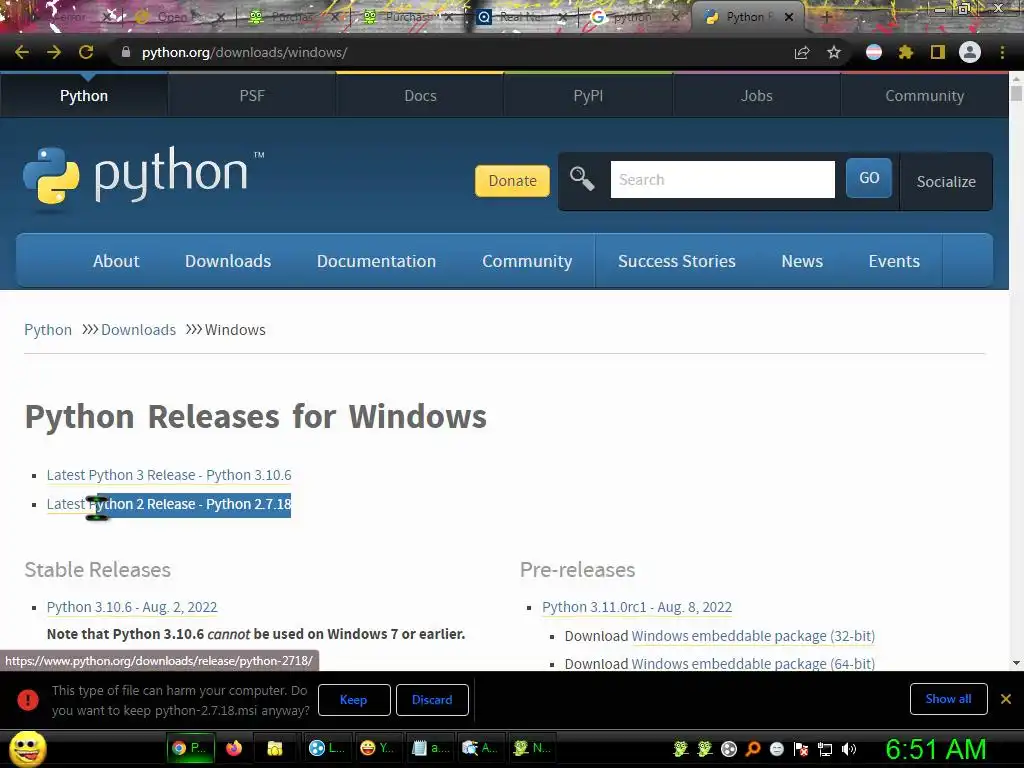Open a new browser tab

826,17
